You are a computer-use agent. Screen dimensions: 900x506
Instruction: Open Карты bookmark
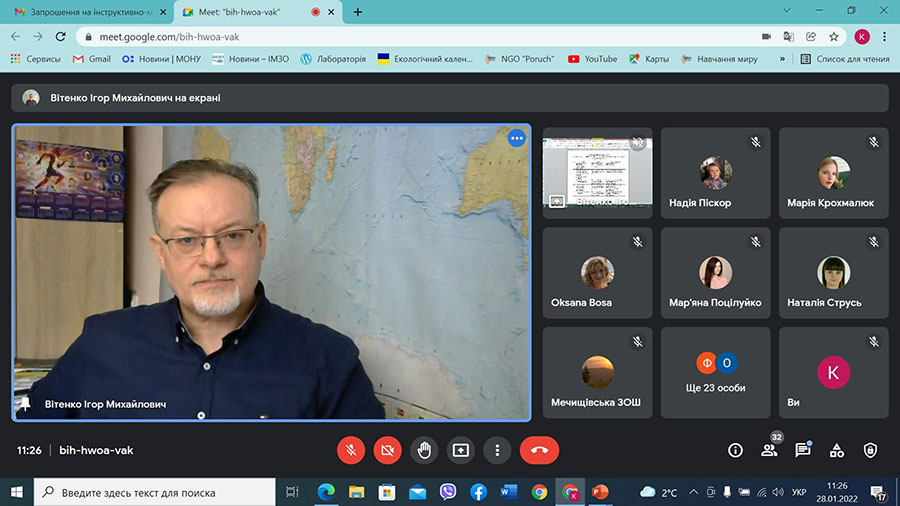point(649,59)
